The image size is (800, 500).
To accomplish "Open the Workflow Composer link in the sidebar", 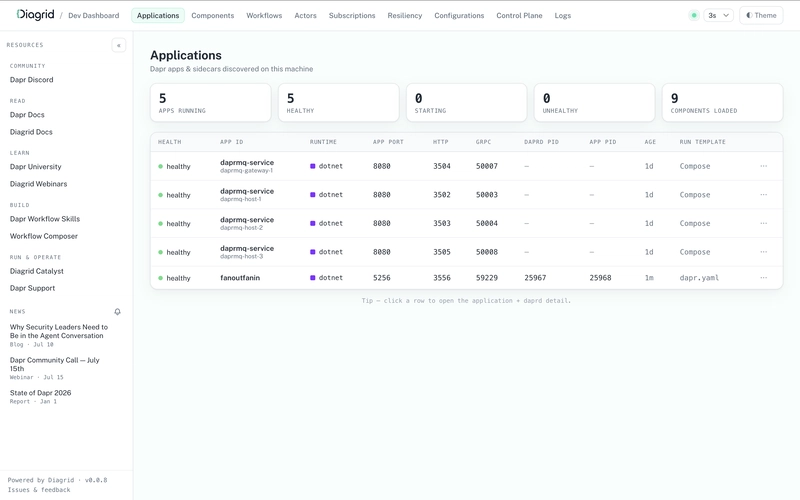I will (44, 236).
